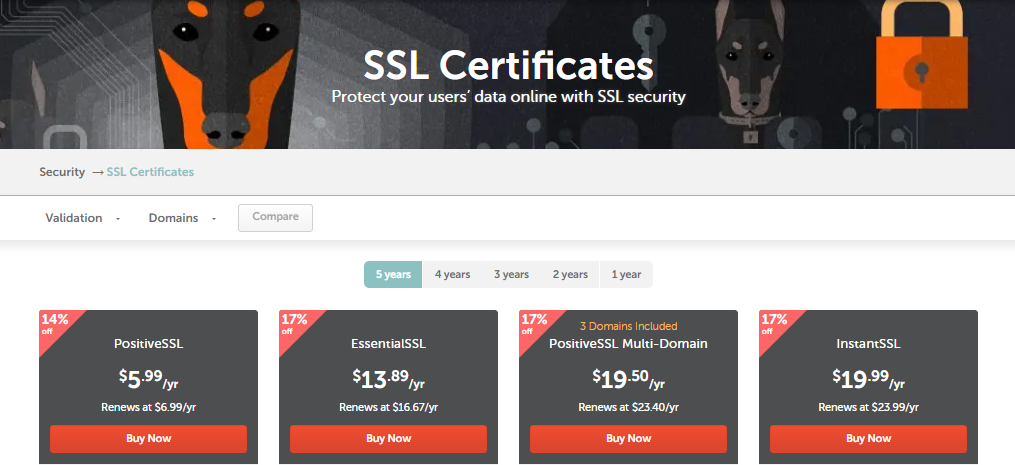Click the 'Renews at $23.40/yr' text

click(629, 407)
